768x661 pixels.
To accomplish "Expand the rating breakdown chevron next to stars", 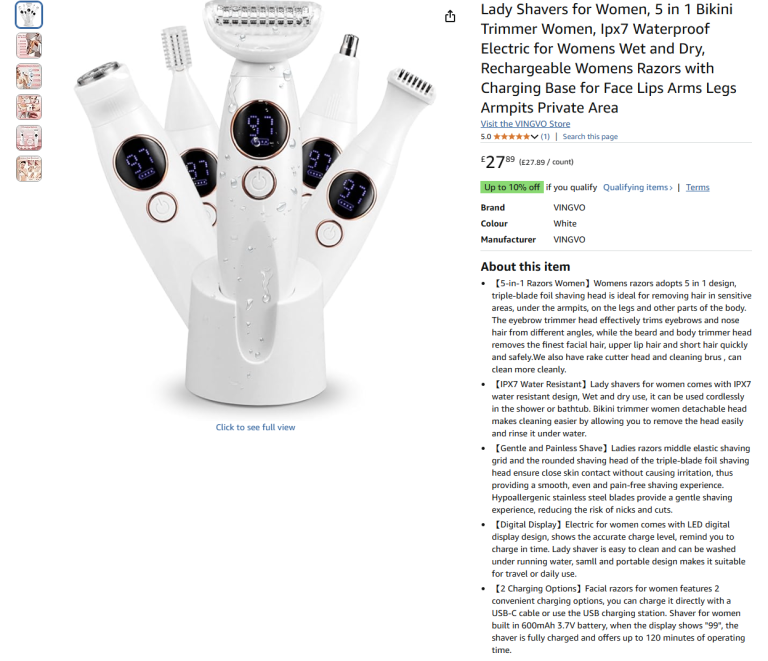I will tap(534, 137).
